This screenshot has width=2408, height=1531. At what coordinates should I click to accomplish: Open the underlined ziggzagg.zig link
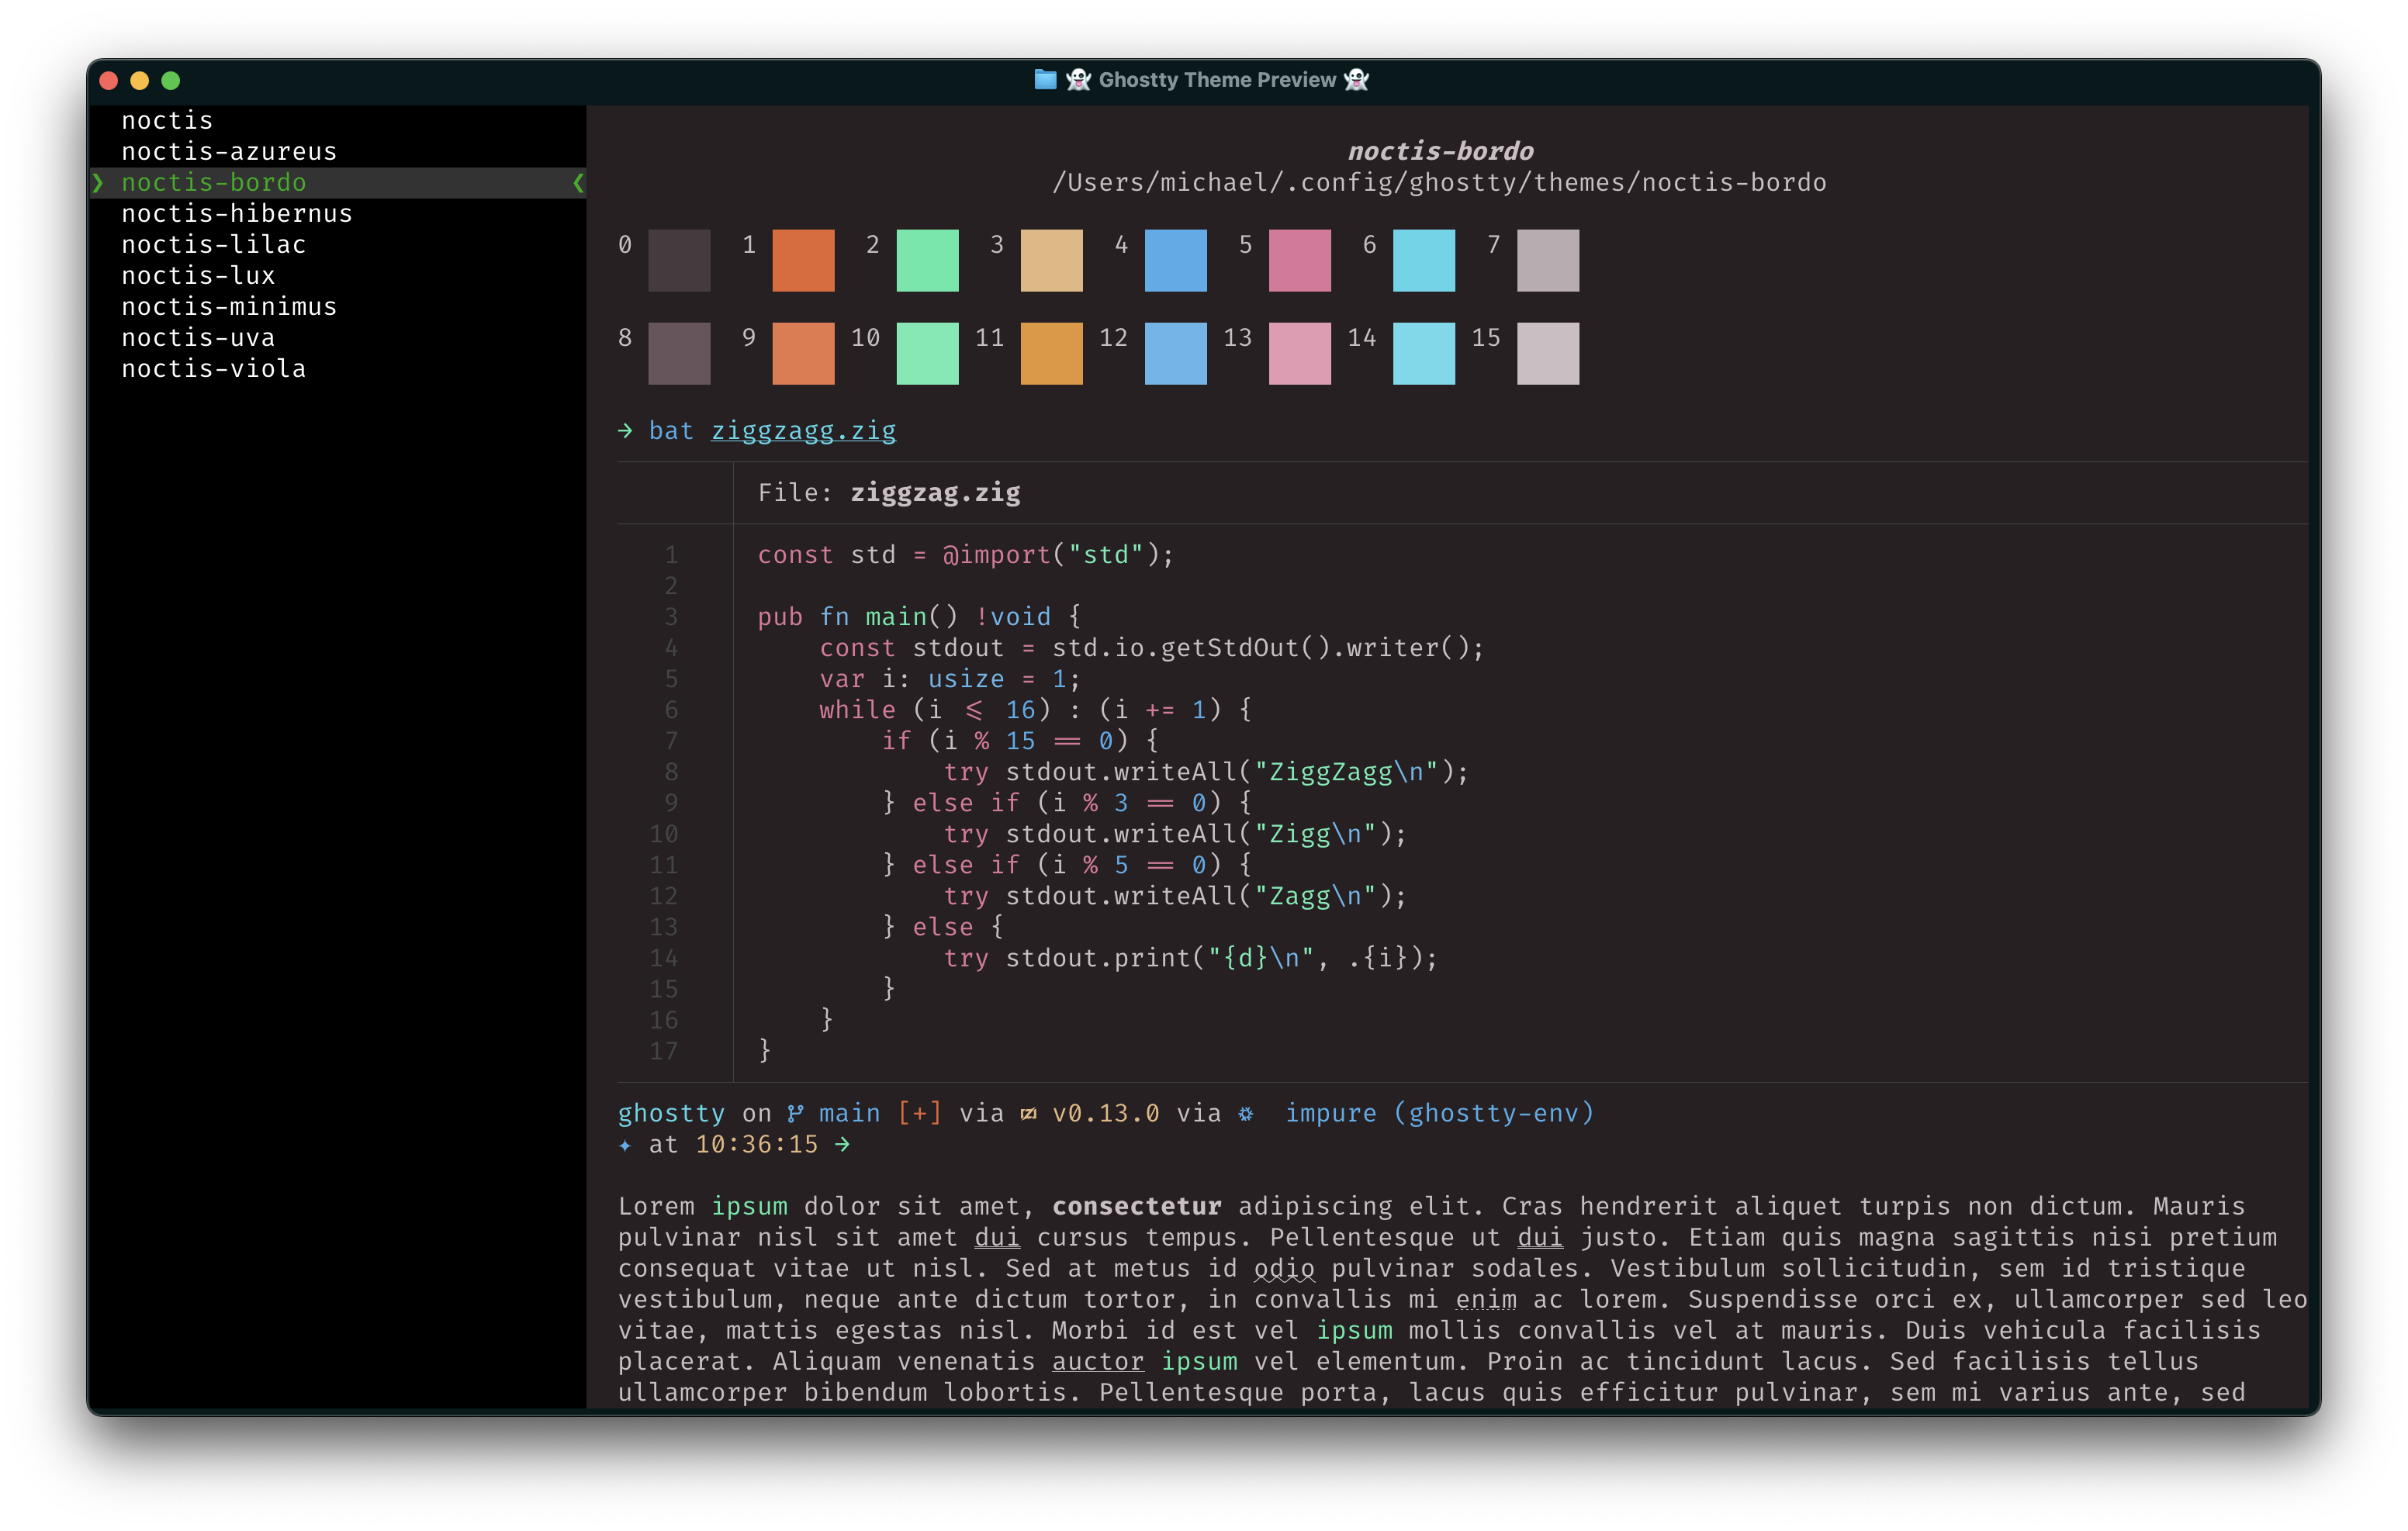pos(803,431)
